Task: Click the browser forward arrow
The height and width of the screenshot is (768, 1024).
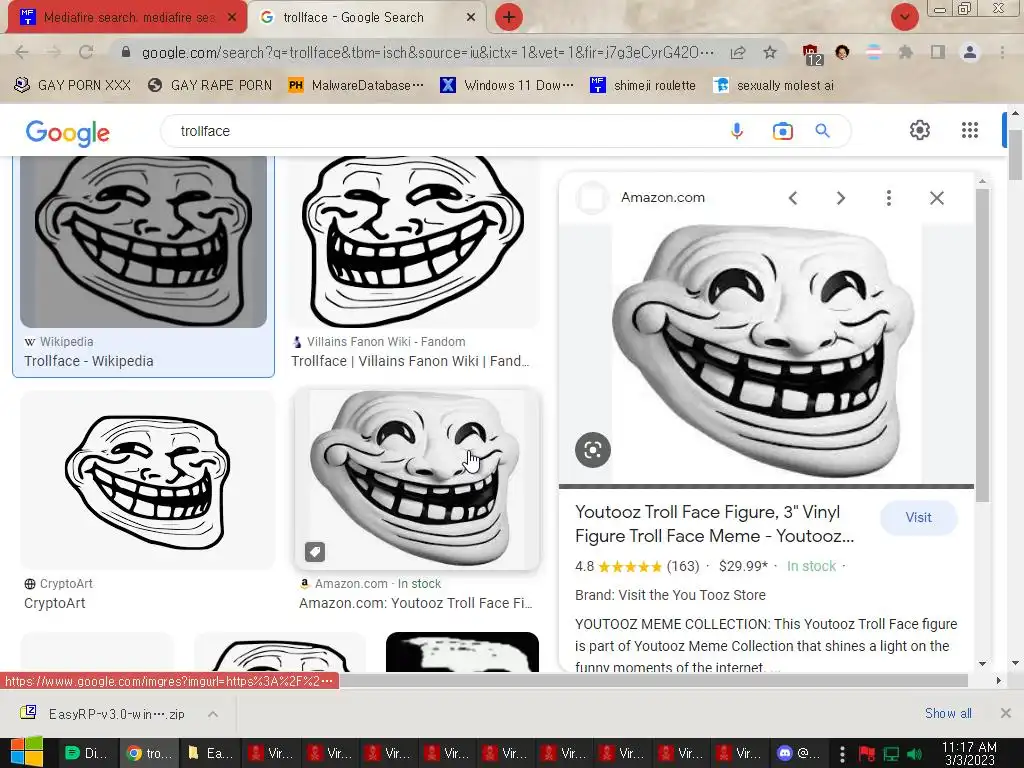Action: pos(54,52)
